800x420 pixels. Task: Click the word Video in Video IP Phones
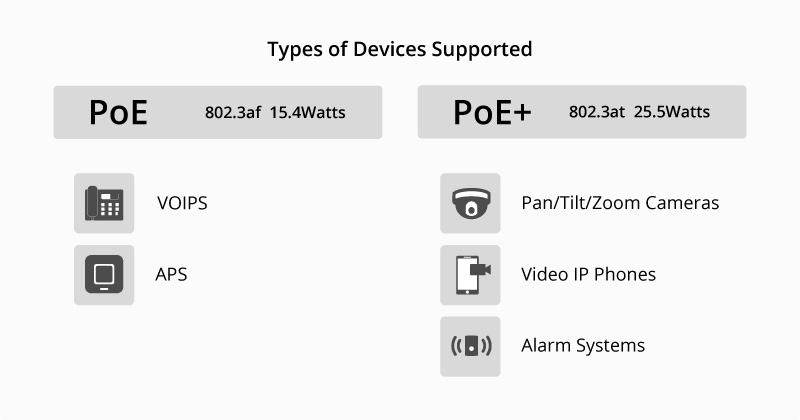[545, 274]
